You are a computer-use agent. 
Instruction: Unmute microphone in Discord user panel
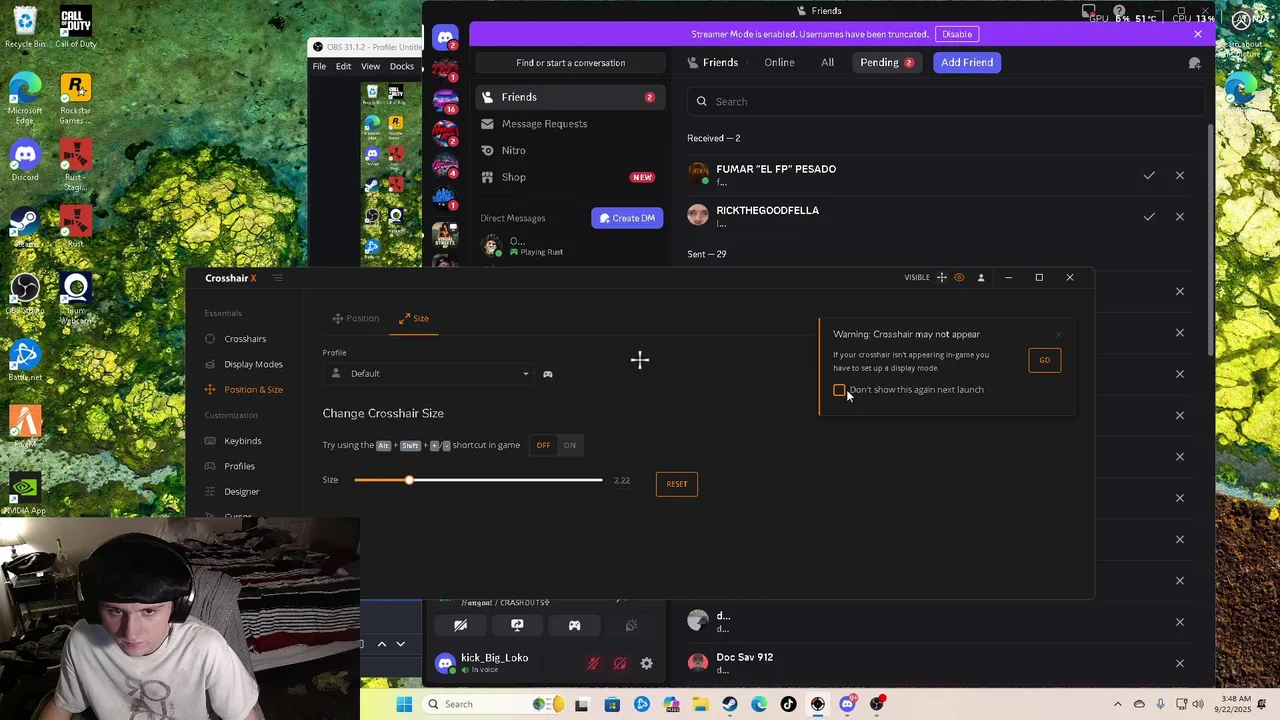(593, 664)
